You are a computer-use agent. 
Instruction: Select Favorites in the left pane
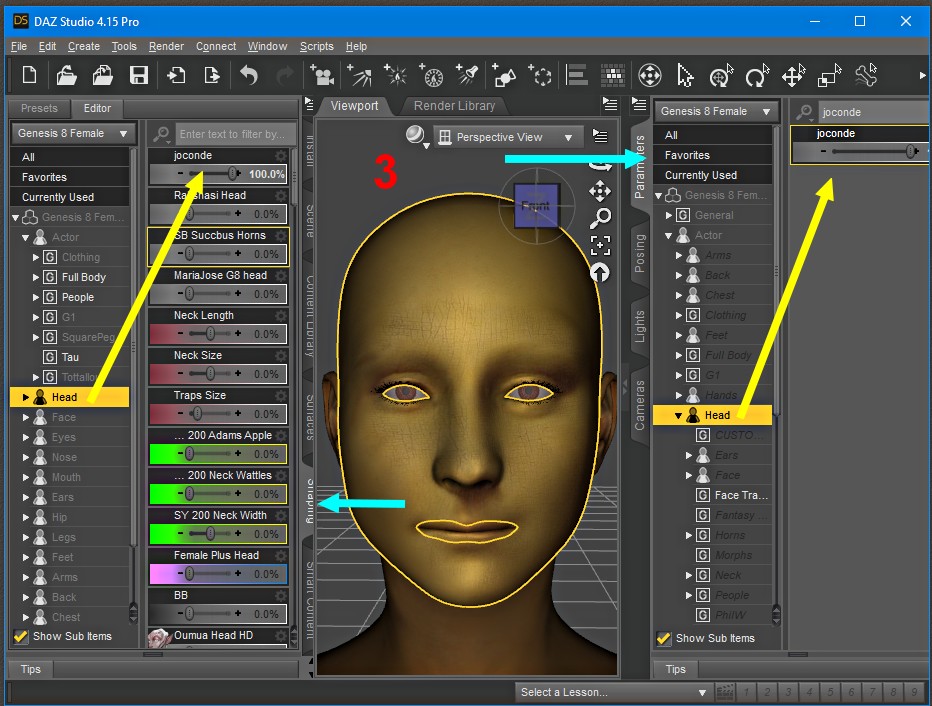tap(70, 177)
